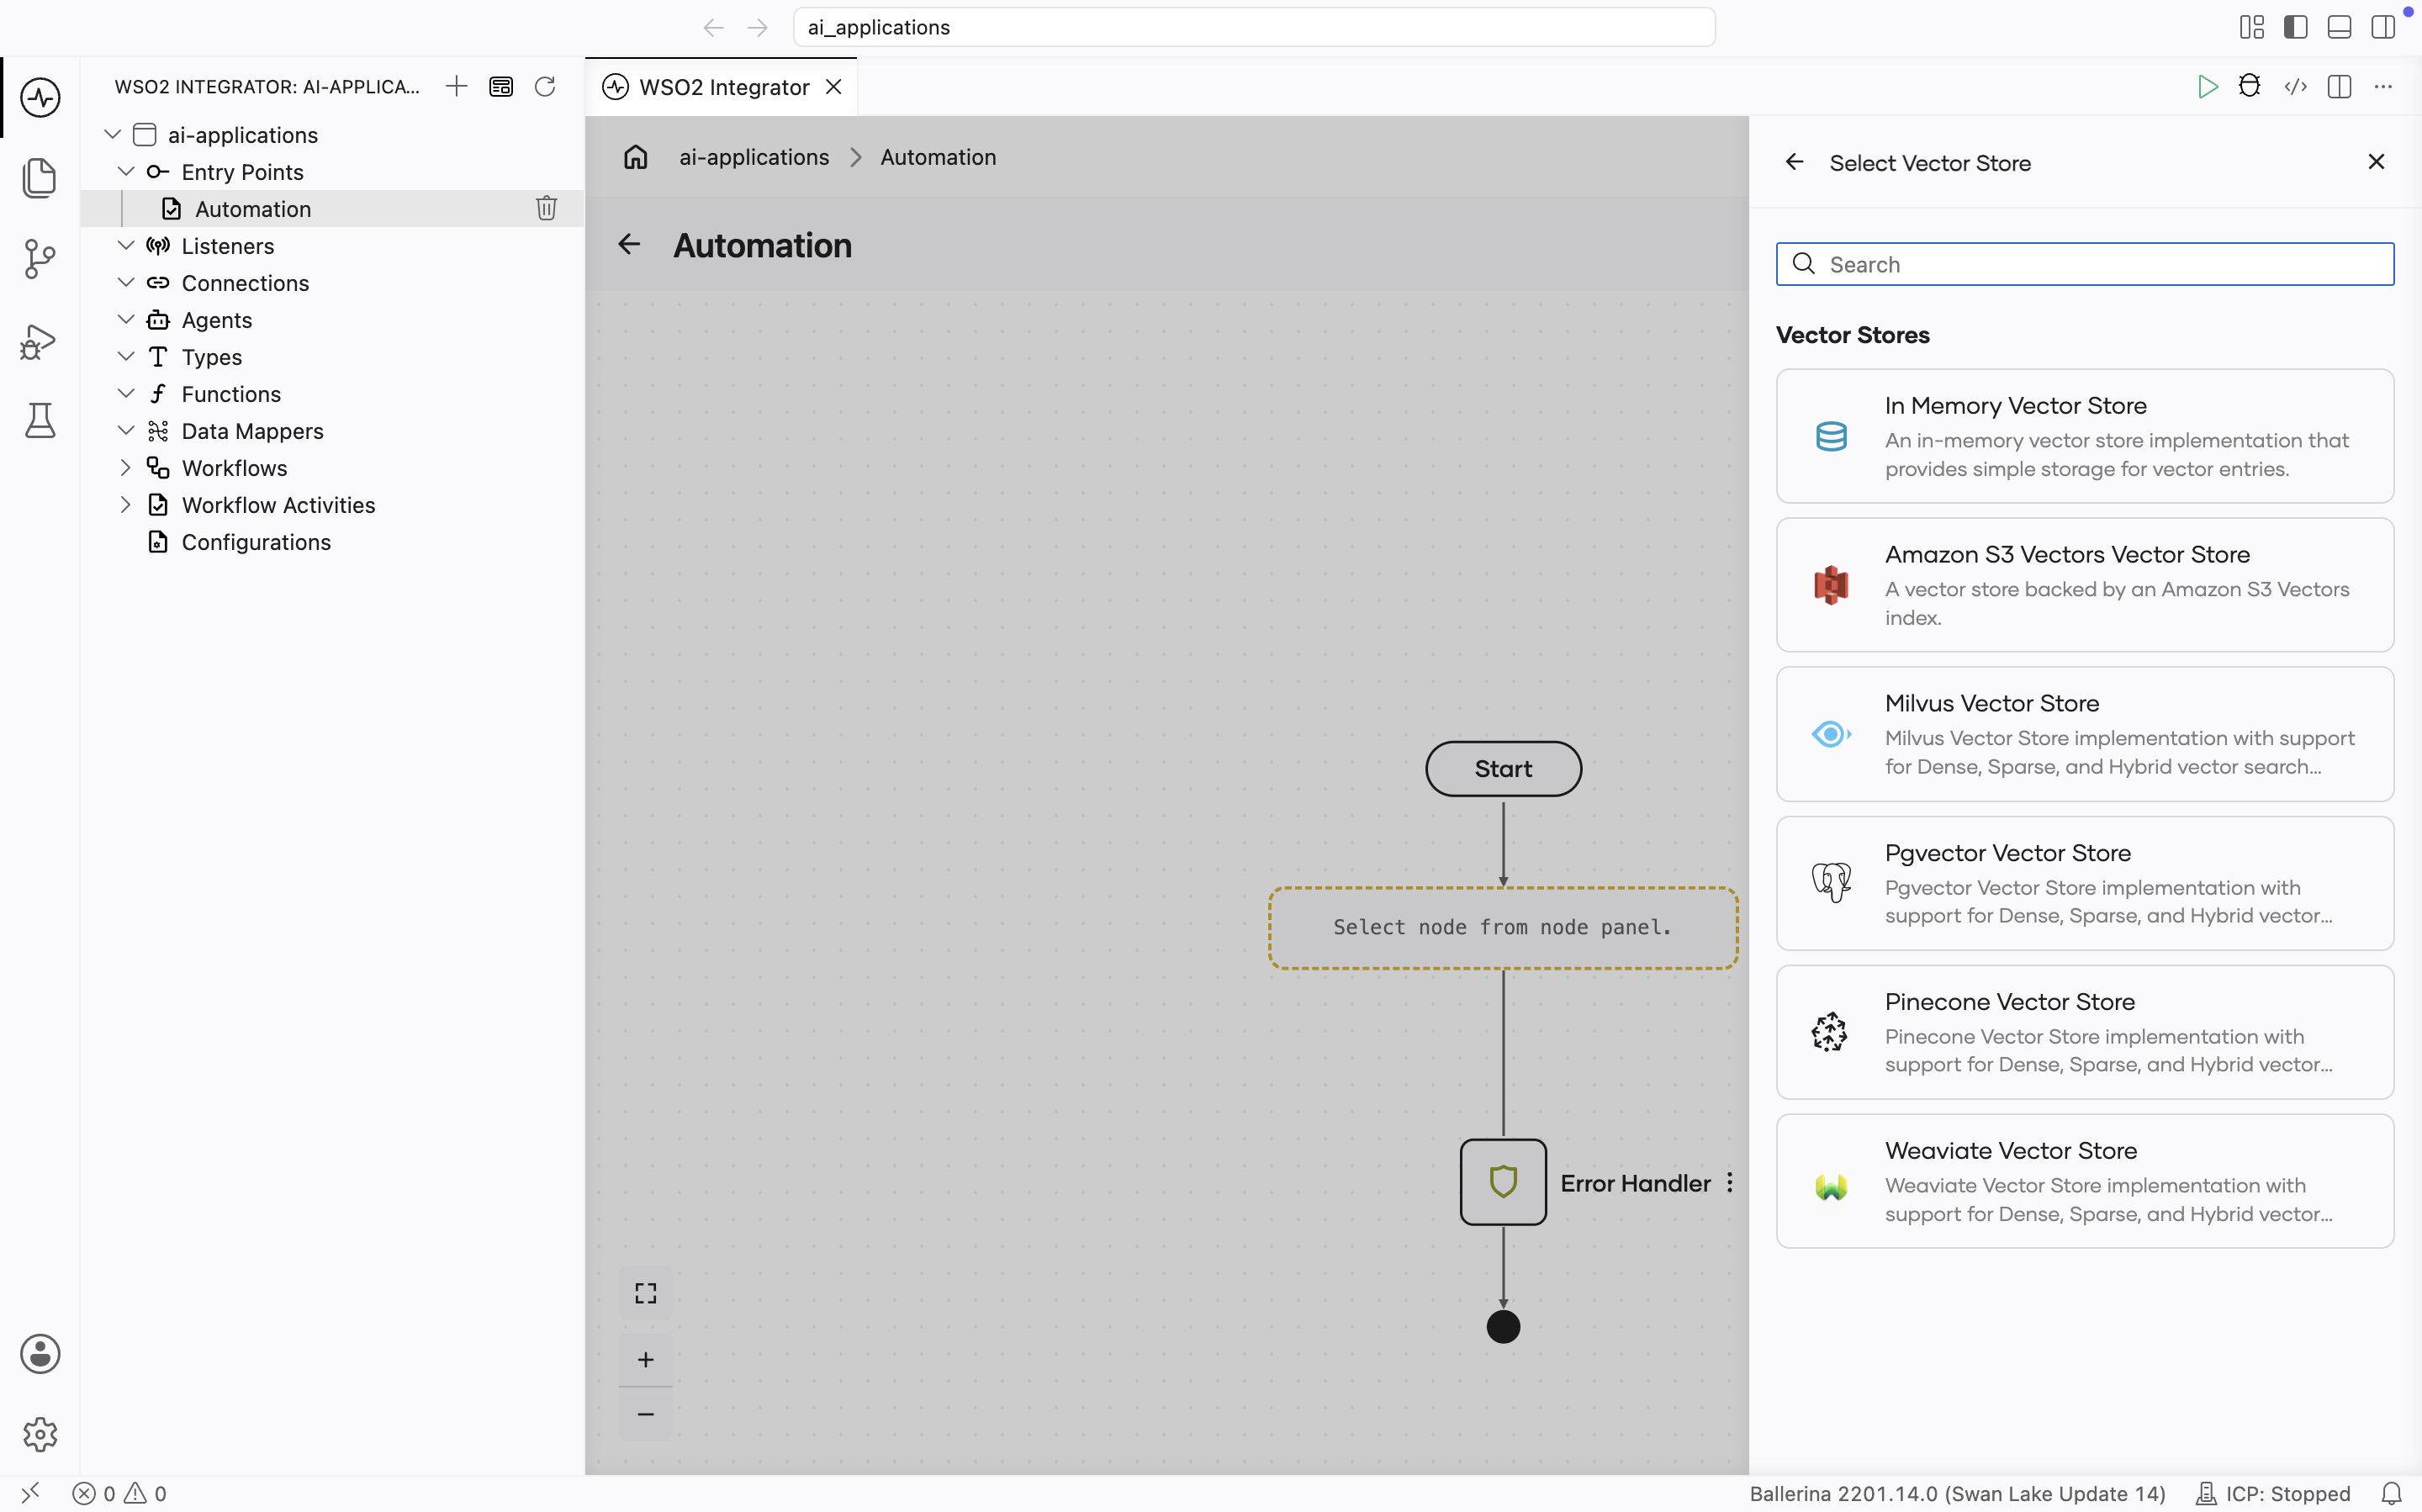This screenshot has width=2422, height=1512.
Task: Toggle the primary side bar layout icon
Action: pyautogui.click(x=2295, y=27)
